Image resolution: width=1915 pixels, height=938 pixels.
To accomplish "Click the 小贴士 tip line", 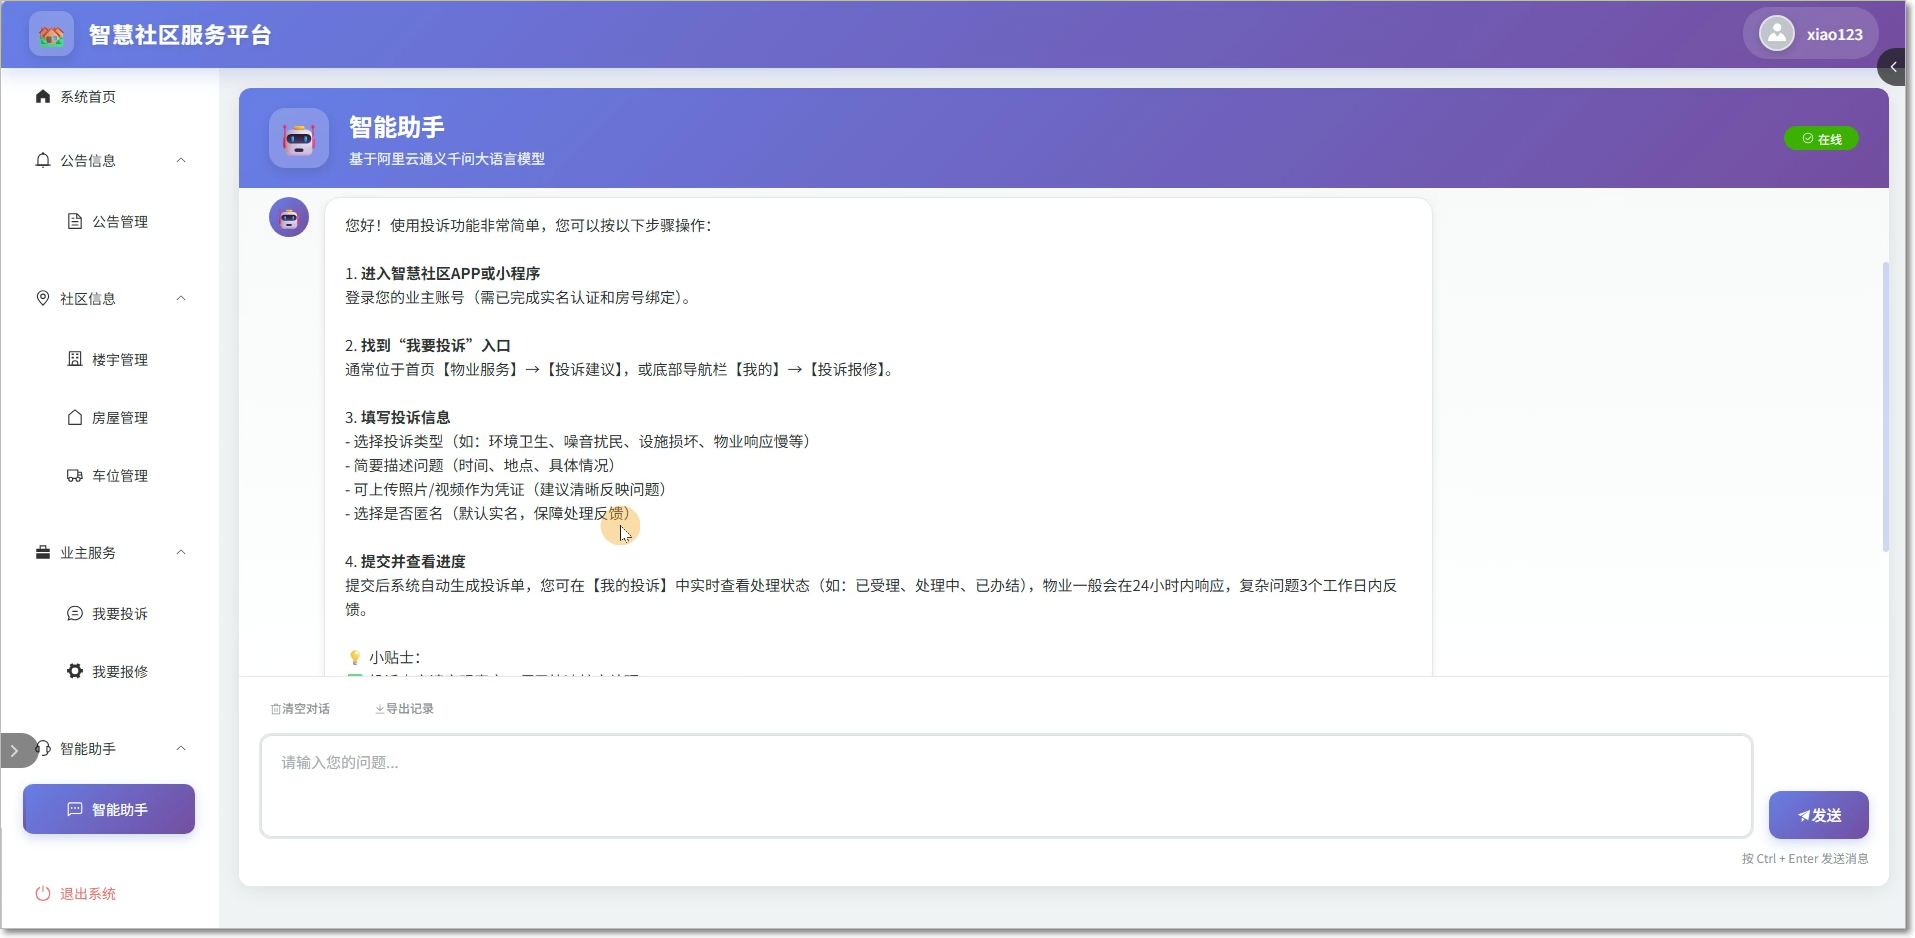I will tap(384, 657).
